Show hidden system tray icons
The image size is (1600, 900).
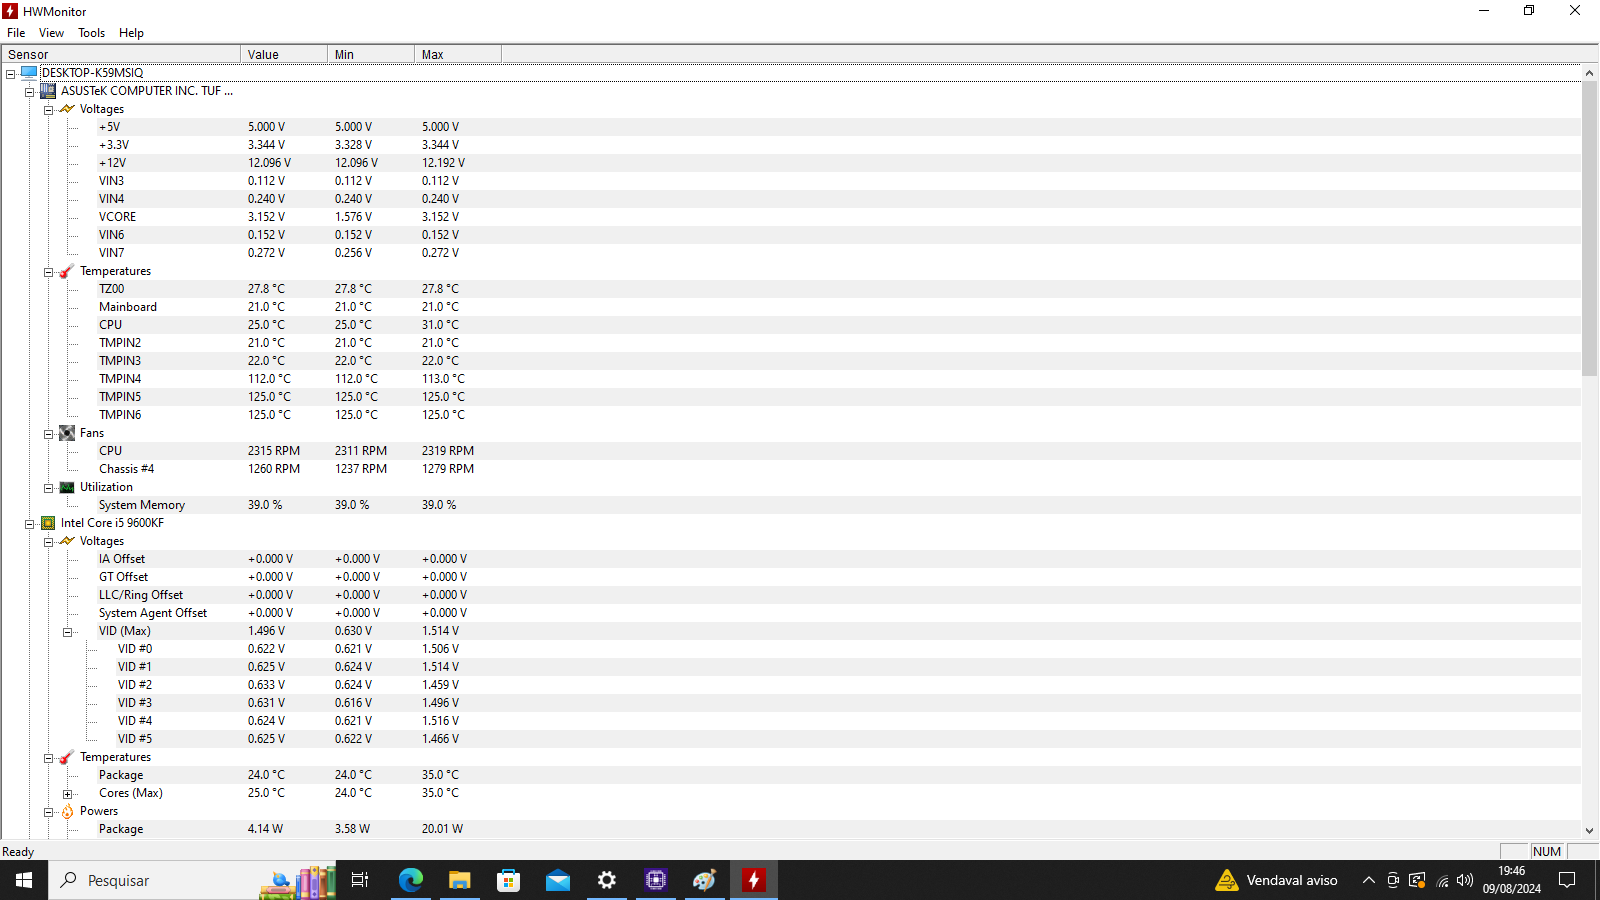pyautogui.click(x=1368, y=880)
